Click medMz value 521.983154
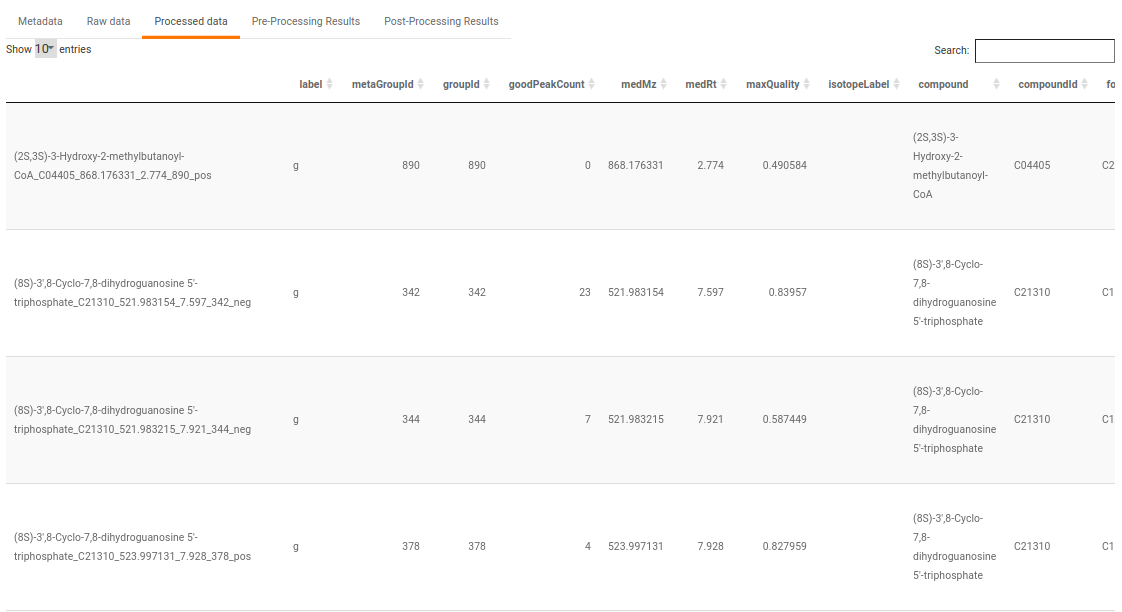 click(x=635, y=292)
